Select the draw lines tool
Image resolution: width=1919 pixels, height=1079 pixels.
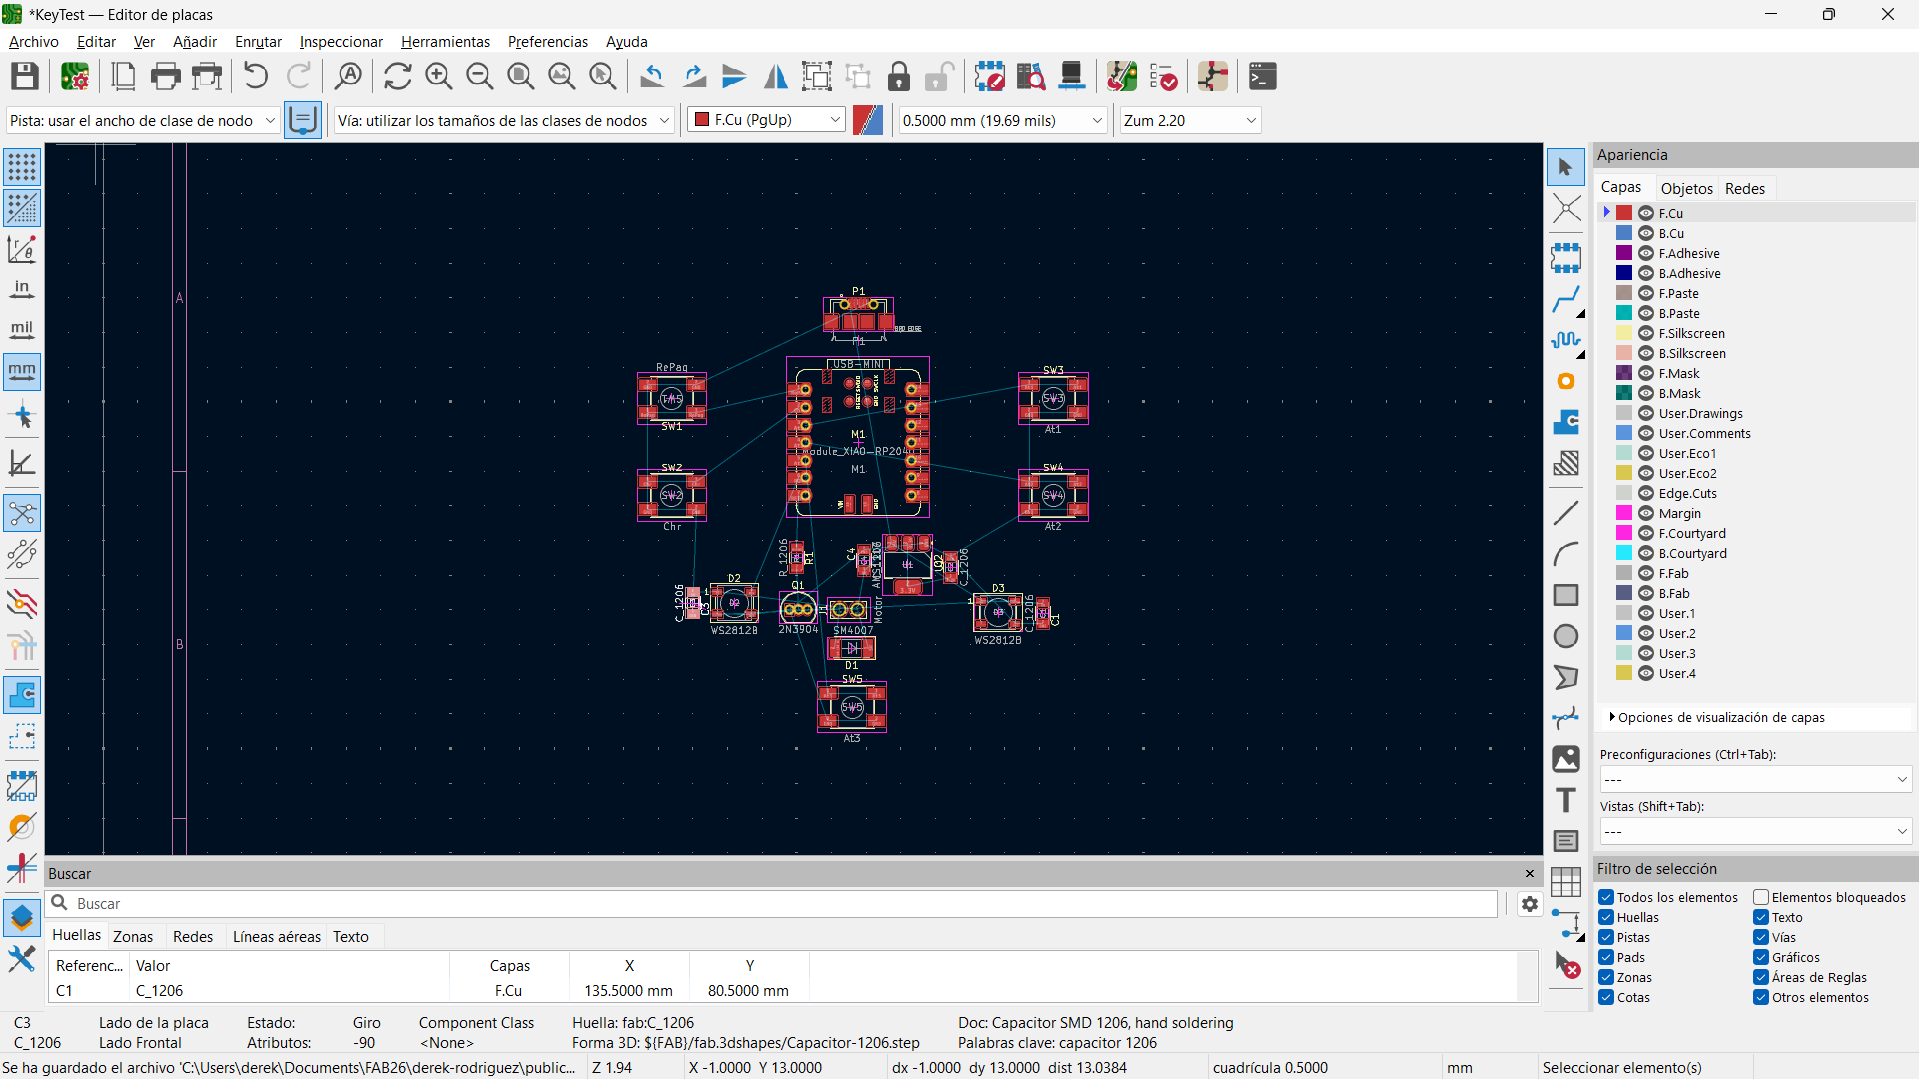pos(1566,513)
